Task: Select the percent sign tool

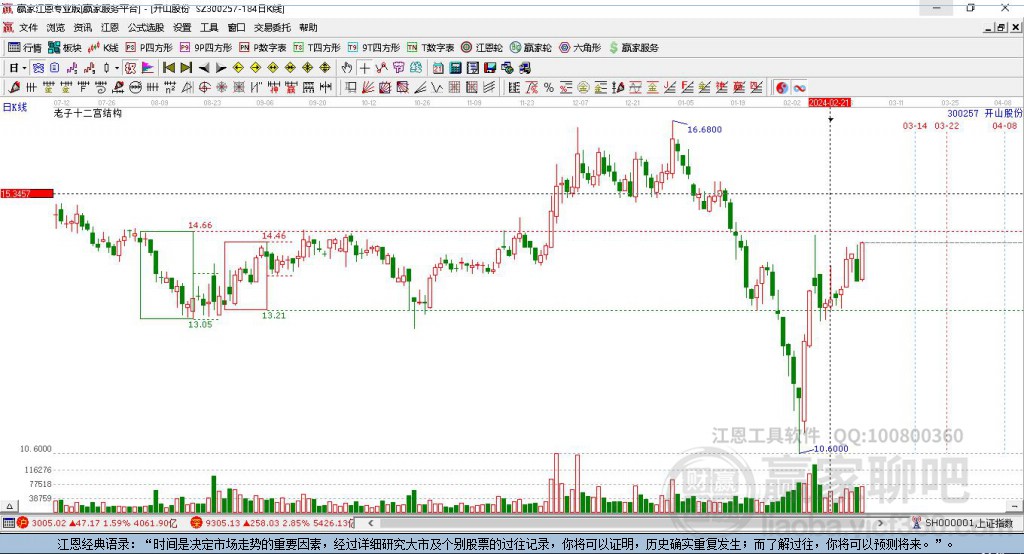Action: [549, 88]
